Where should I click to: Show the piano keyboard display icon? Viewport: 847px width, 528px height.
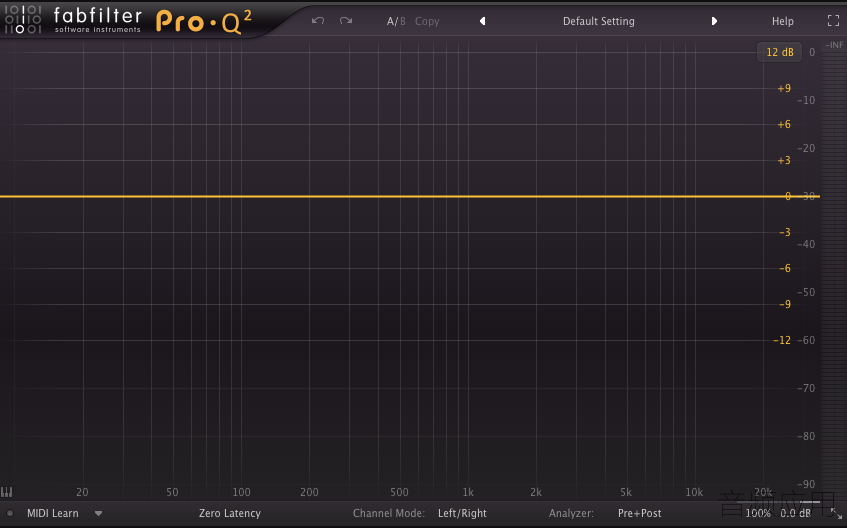(x=6, y=492)
